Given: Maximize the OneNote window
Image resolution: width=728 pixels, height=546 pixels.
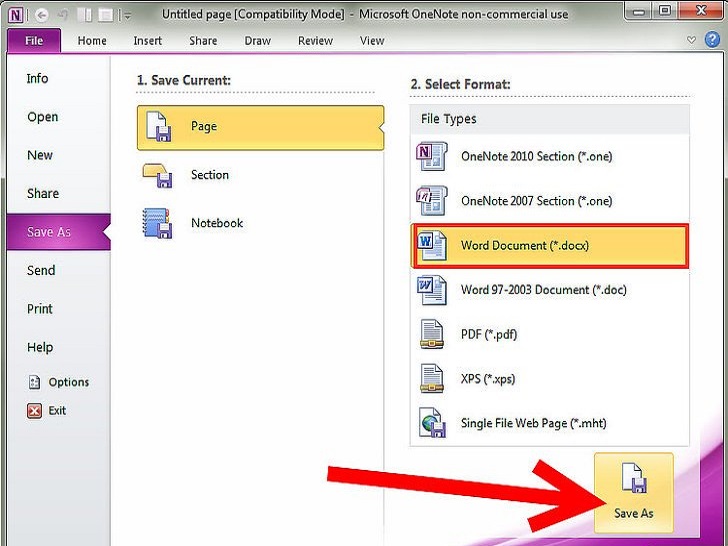Looking at the screenshot, I should 665,11.
